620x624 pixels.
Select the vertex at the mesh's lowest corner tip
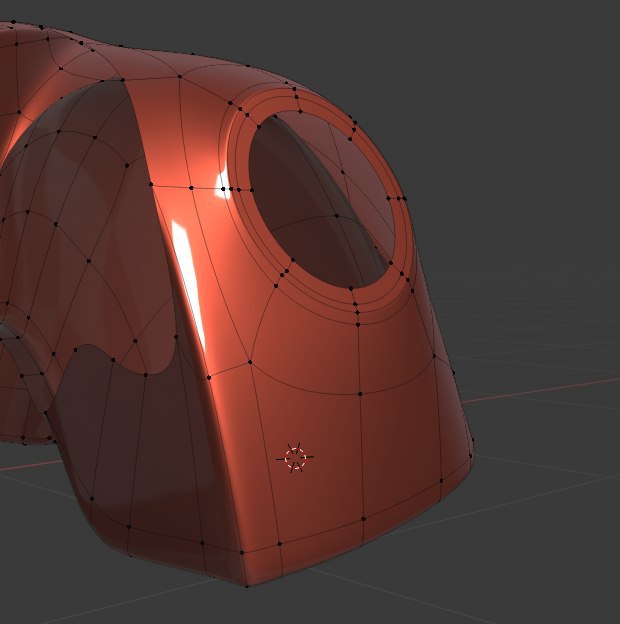coord(247,585)
